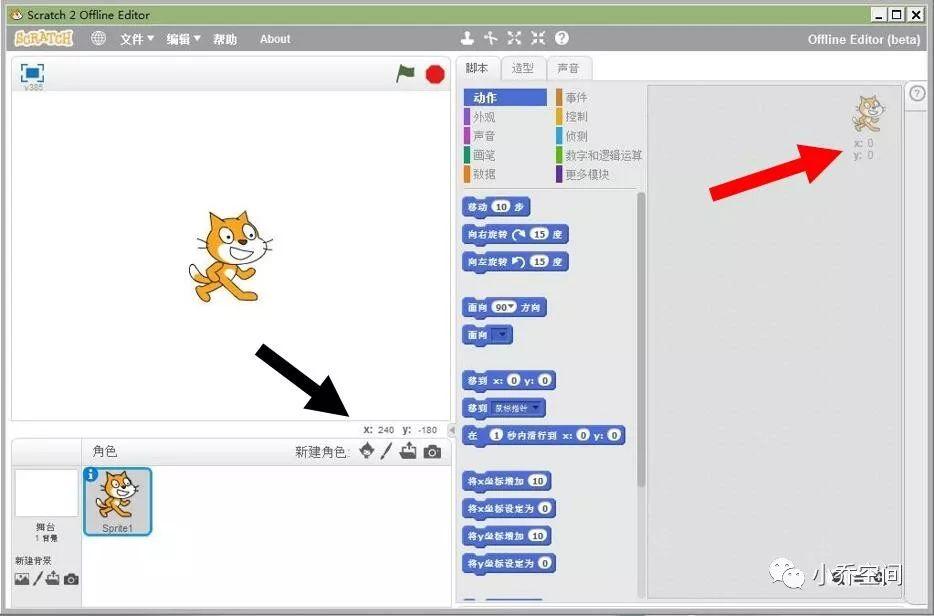Take new backdrop from camera
Viewport: 934px width, 616px height.
[71, 579]
